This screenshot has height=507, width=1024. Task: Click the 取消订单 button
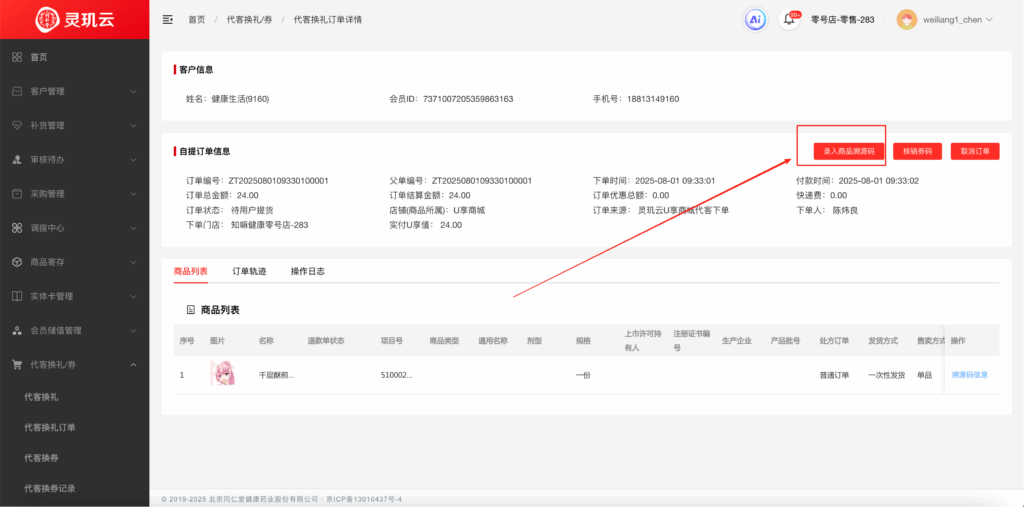974,151
